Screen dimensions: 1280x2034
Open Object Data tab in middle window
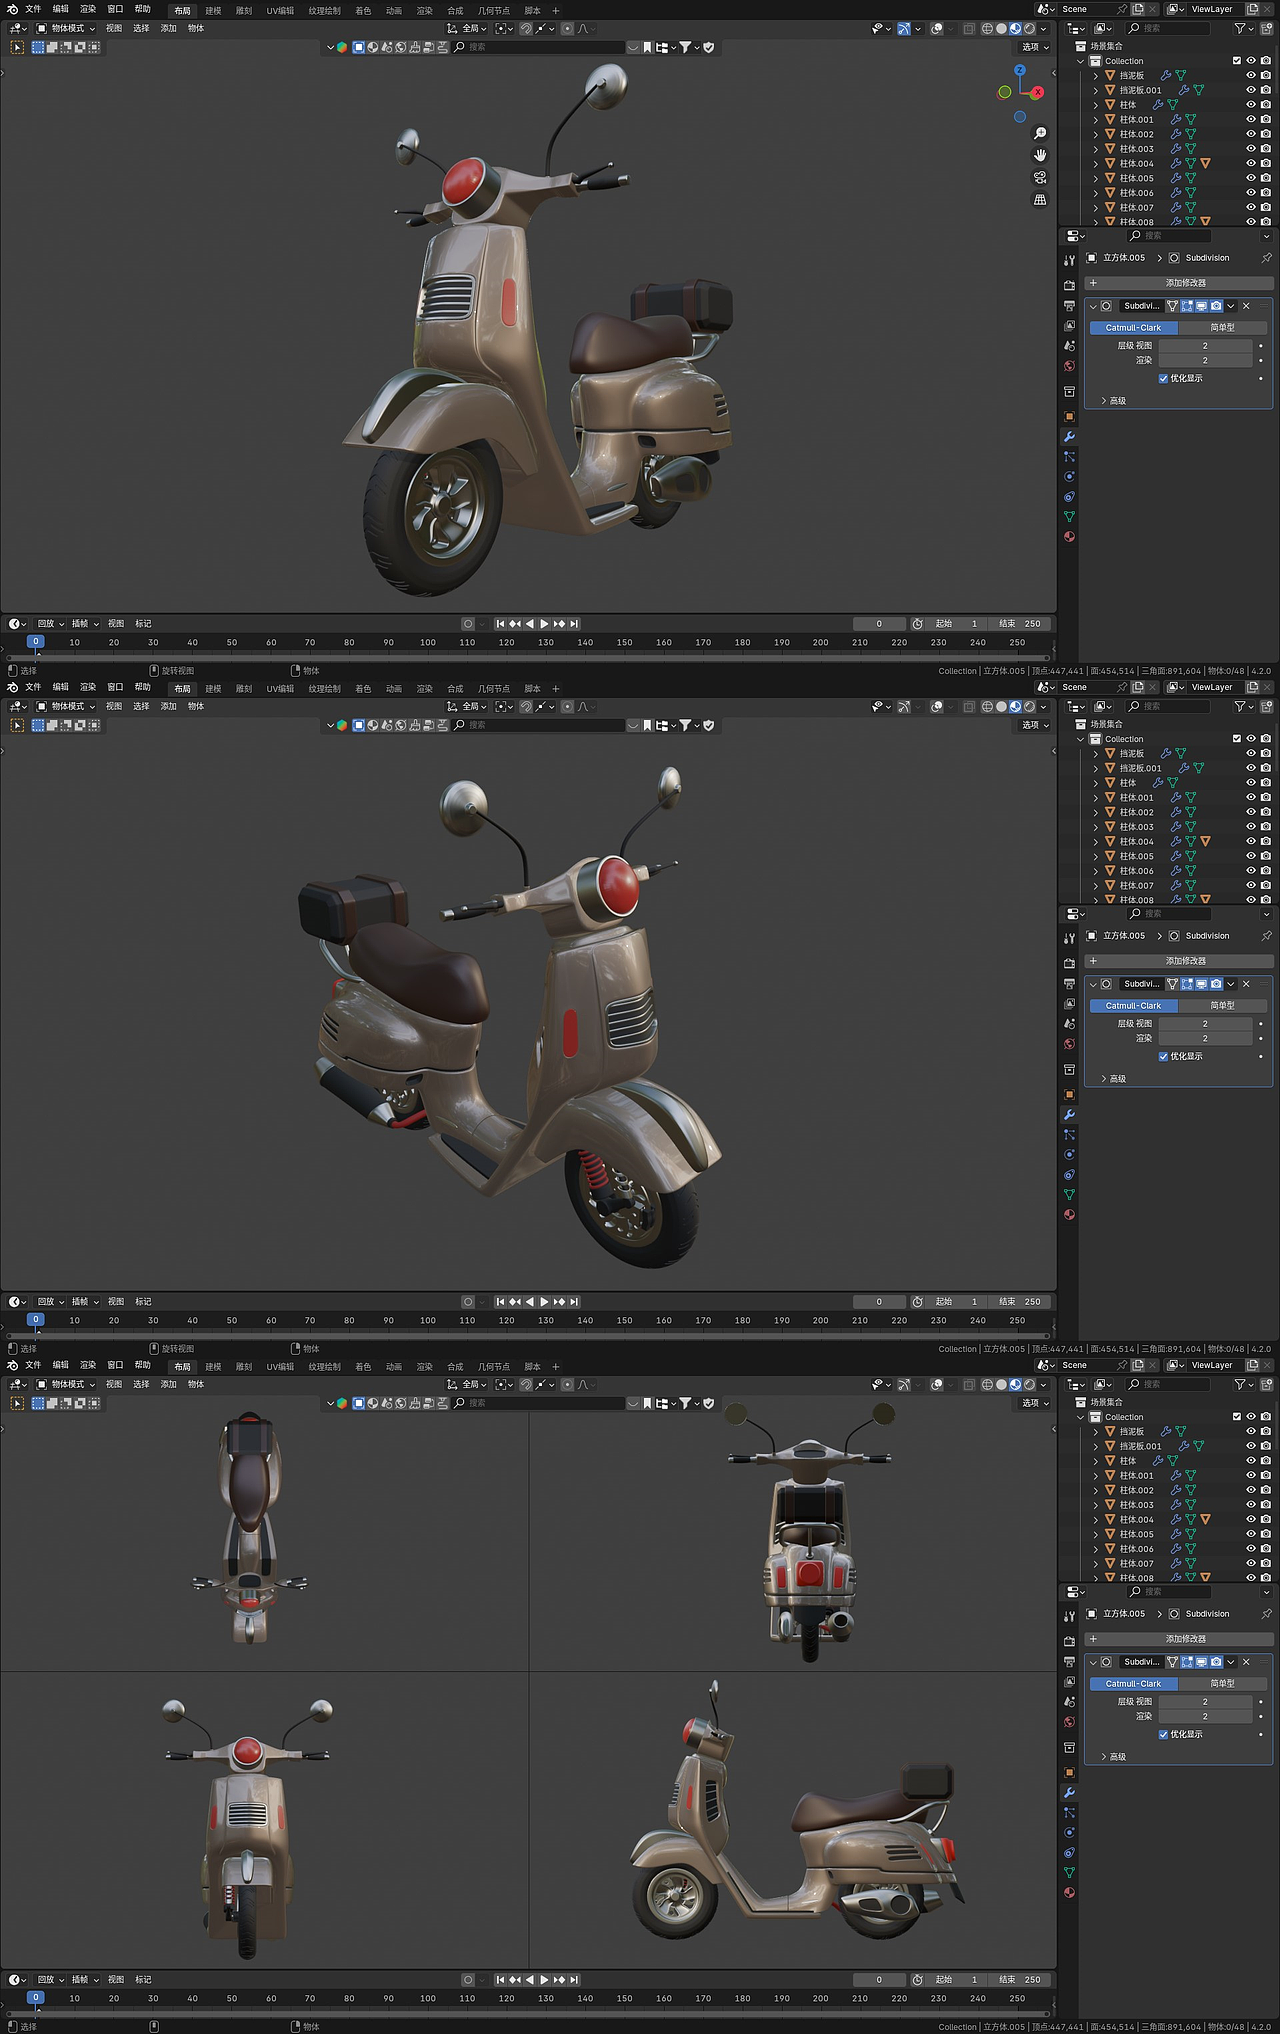(x=1069, y=1195)
